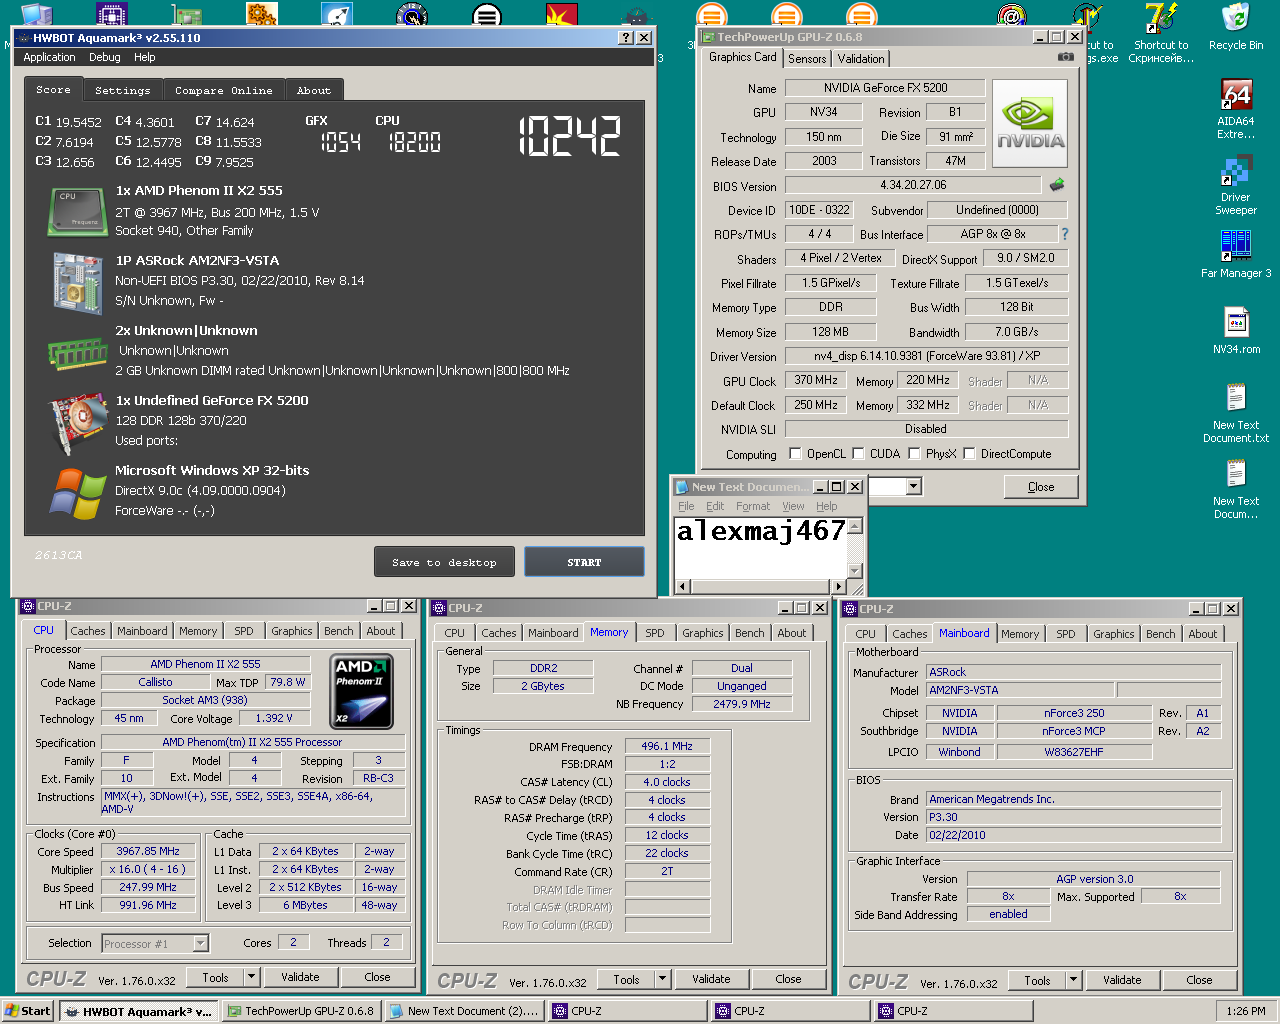Click the Close button in GPU-Z
The width and height of the screenshot is (1280, 1024).
click(1041, 486)
